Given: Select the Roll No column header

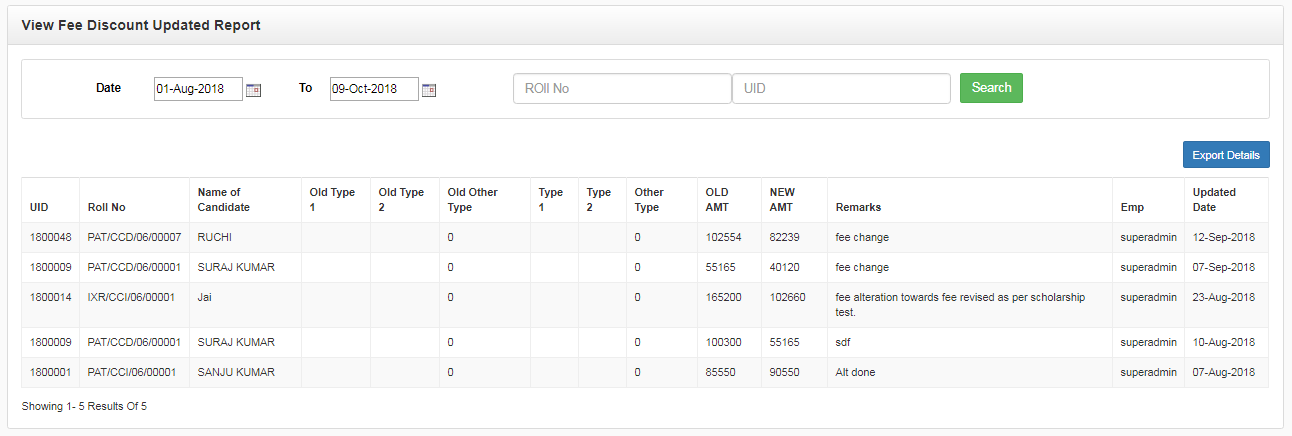Looking at the screenshot, I should pyautogui.click(x=107, y=207).
